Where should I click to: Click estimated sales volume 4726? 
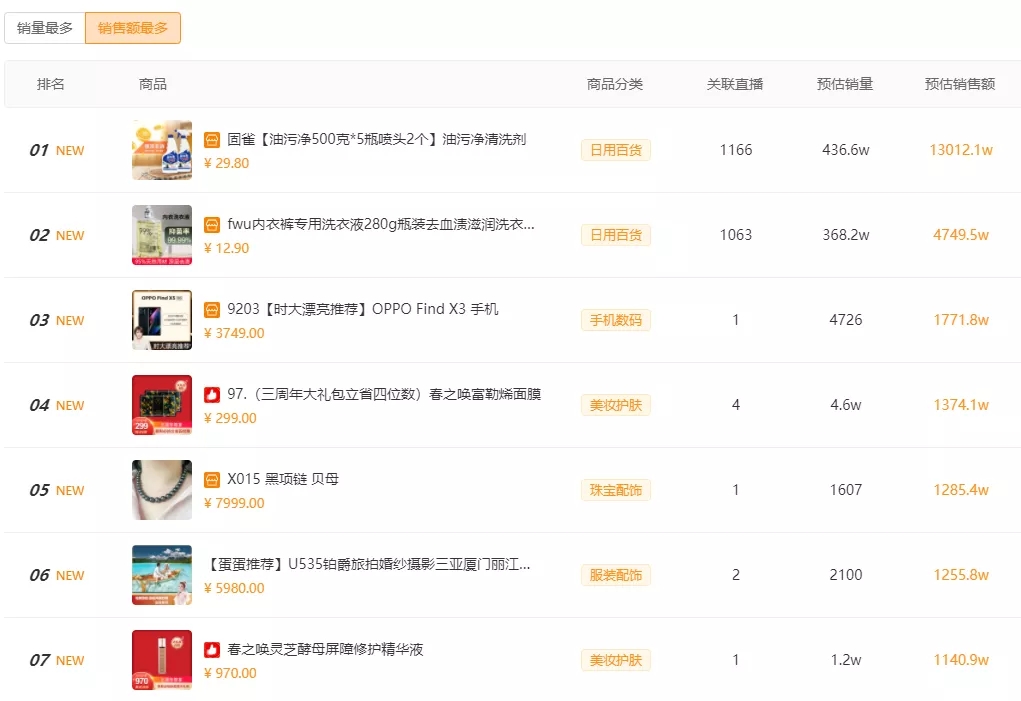[x=846, y=320]
